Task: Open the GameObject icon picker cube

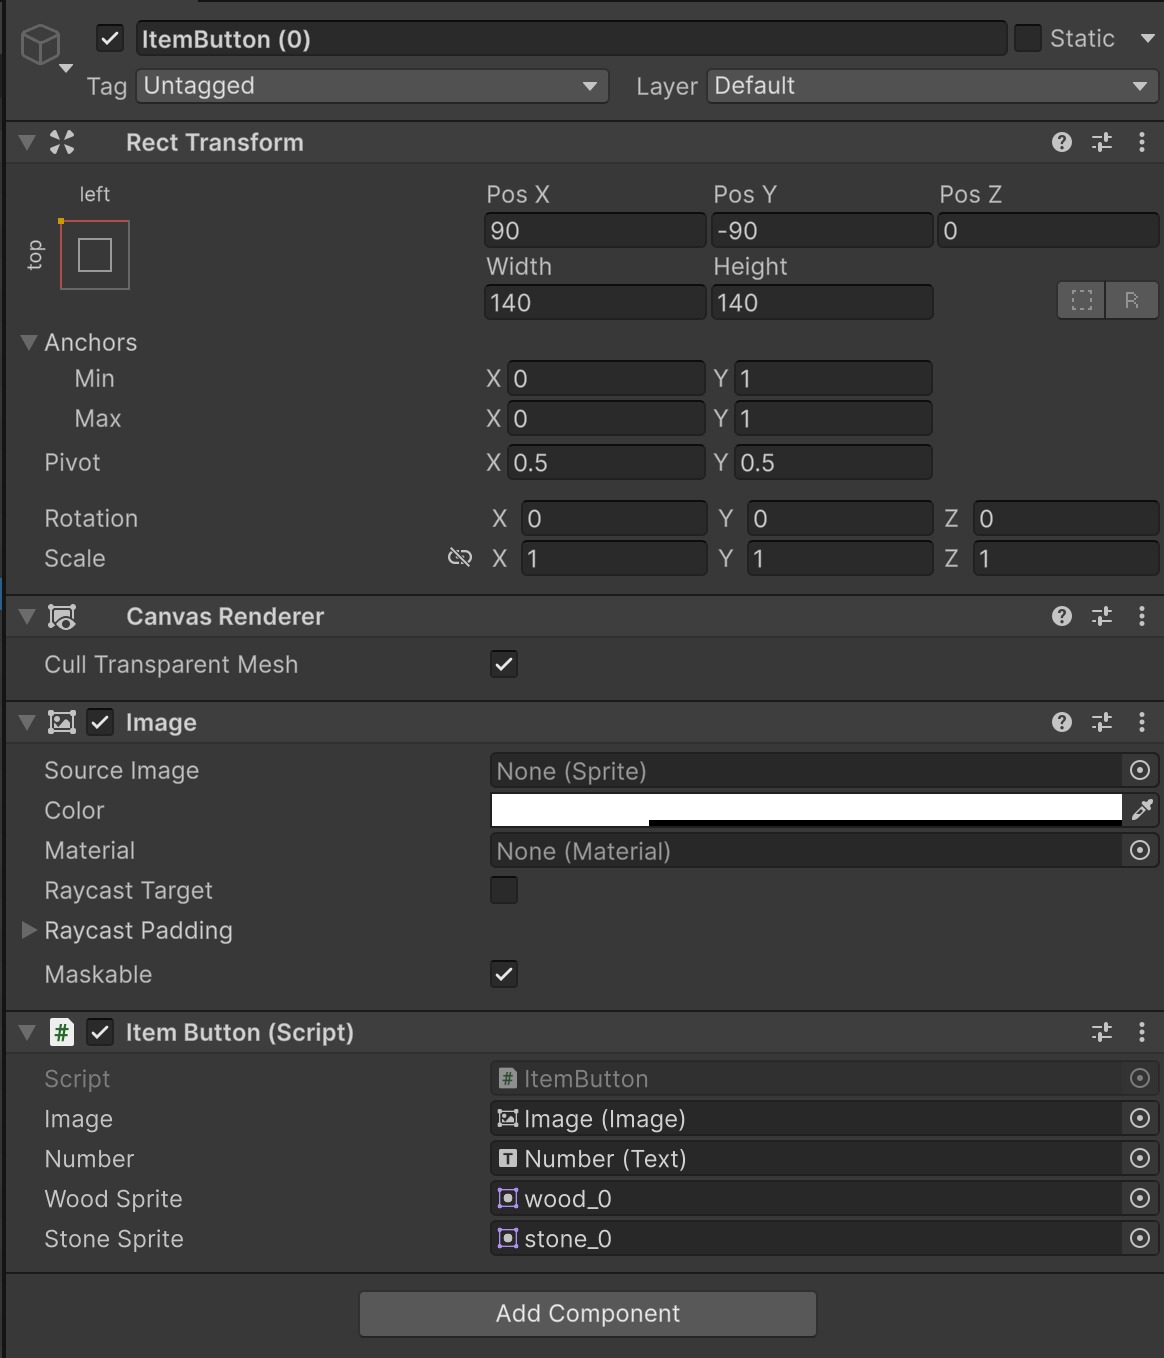Action: tap(41, 45)
